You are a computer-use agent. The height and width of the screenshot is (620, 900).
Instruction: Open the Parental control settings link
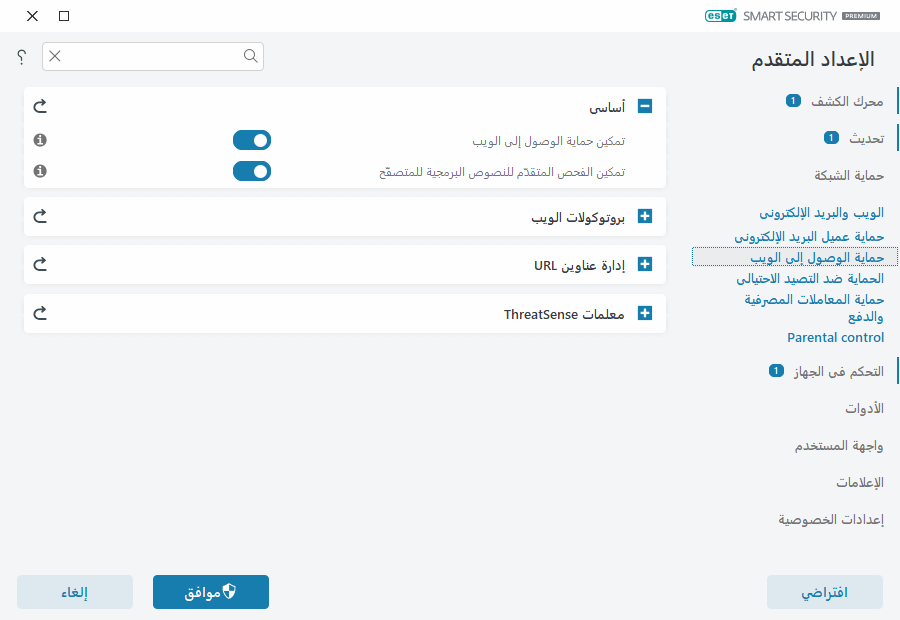(x=835, y=337)
